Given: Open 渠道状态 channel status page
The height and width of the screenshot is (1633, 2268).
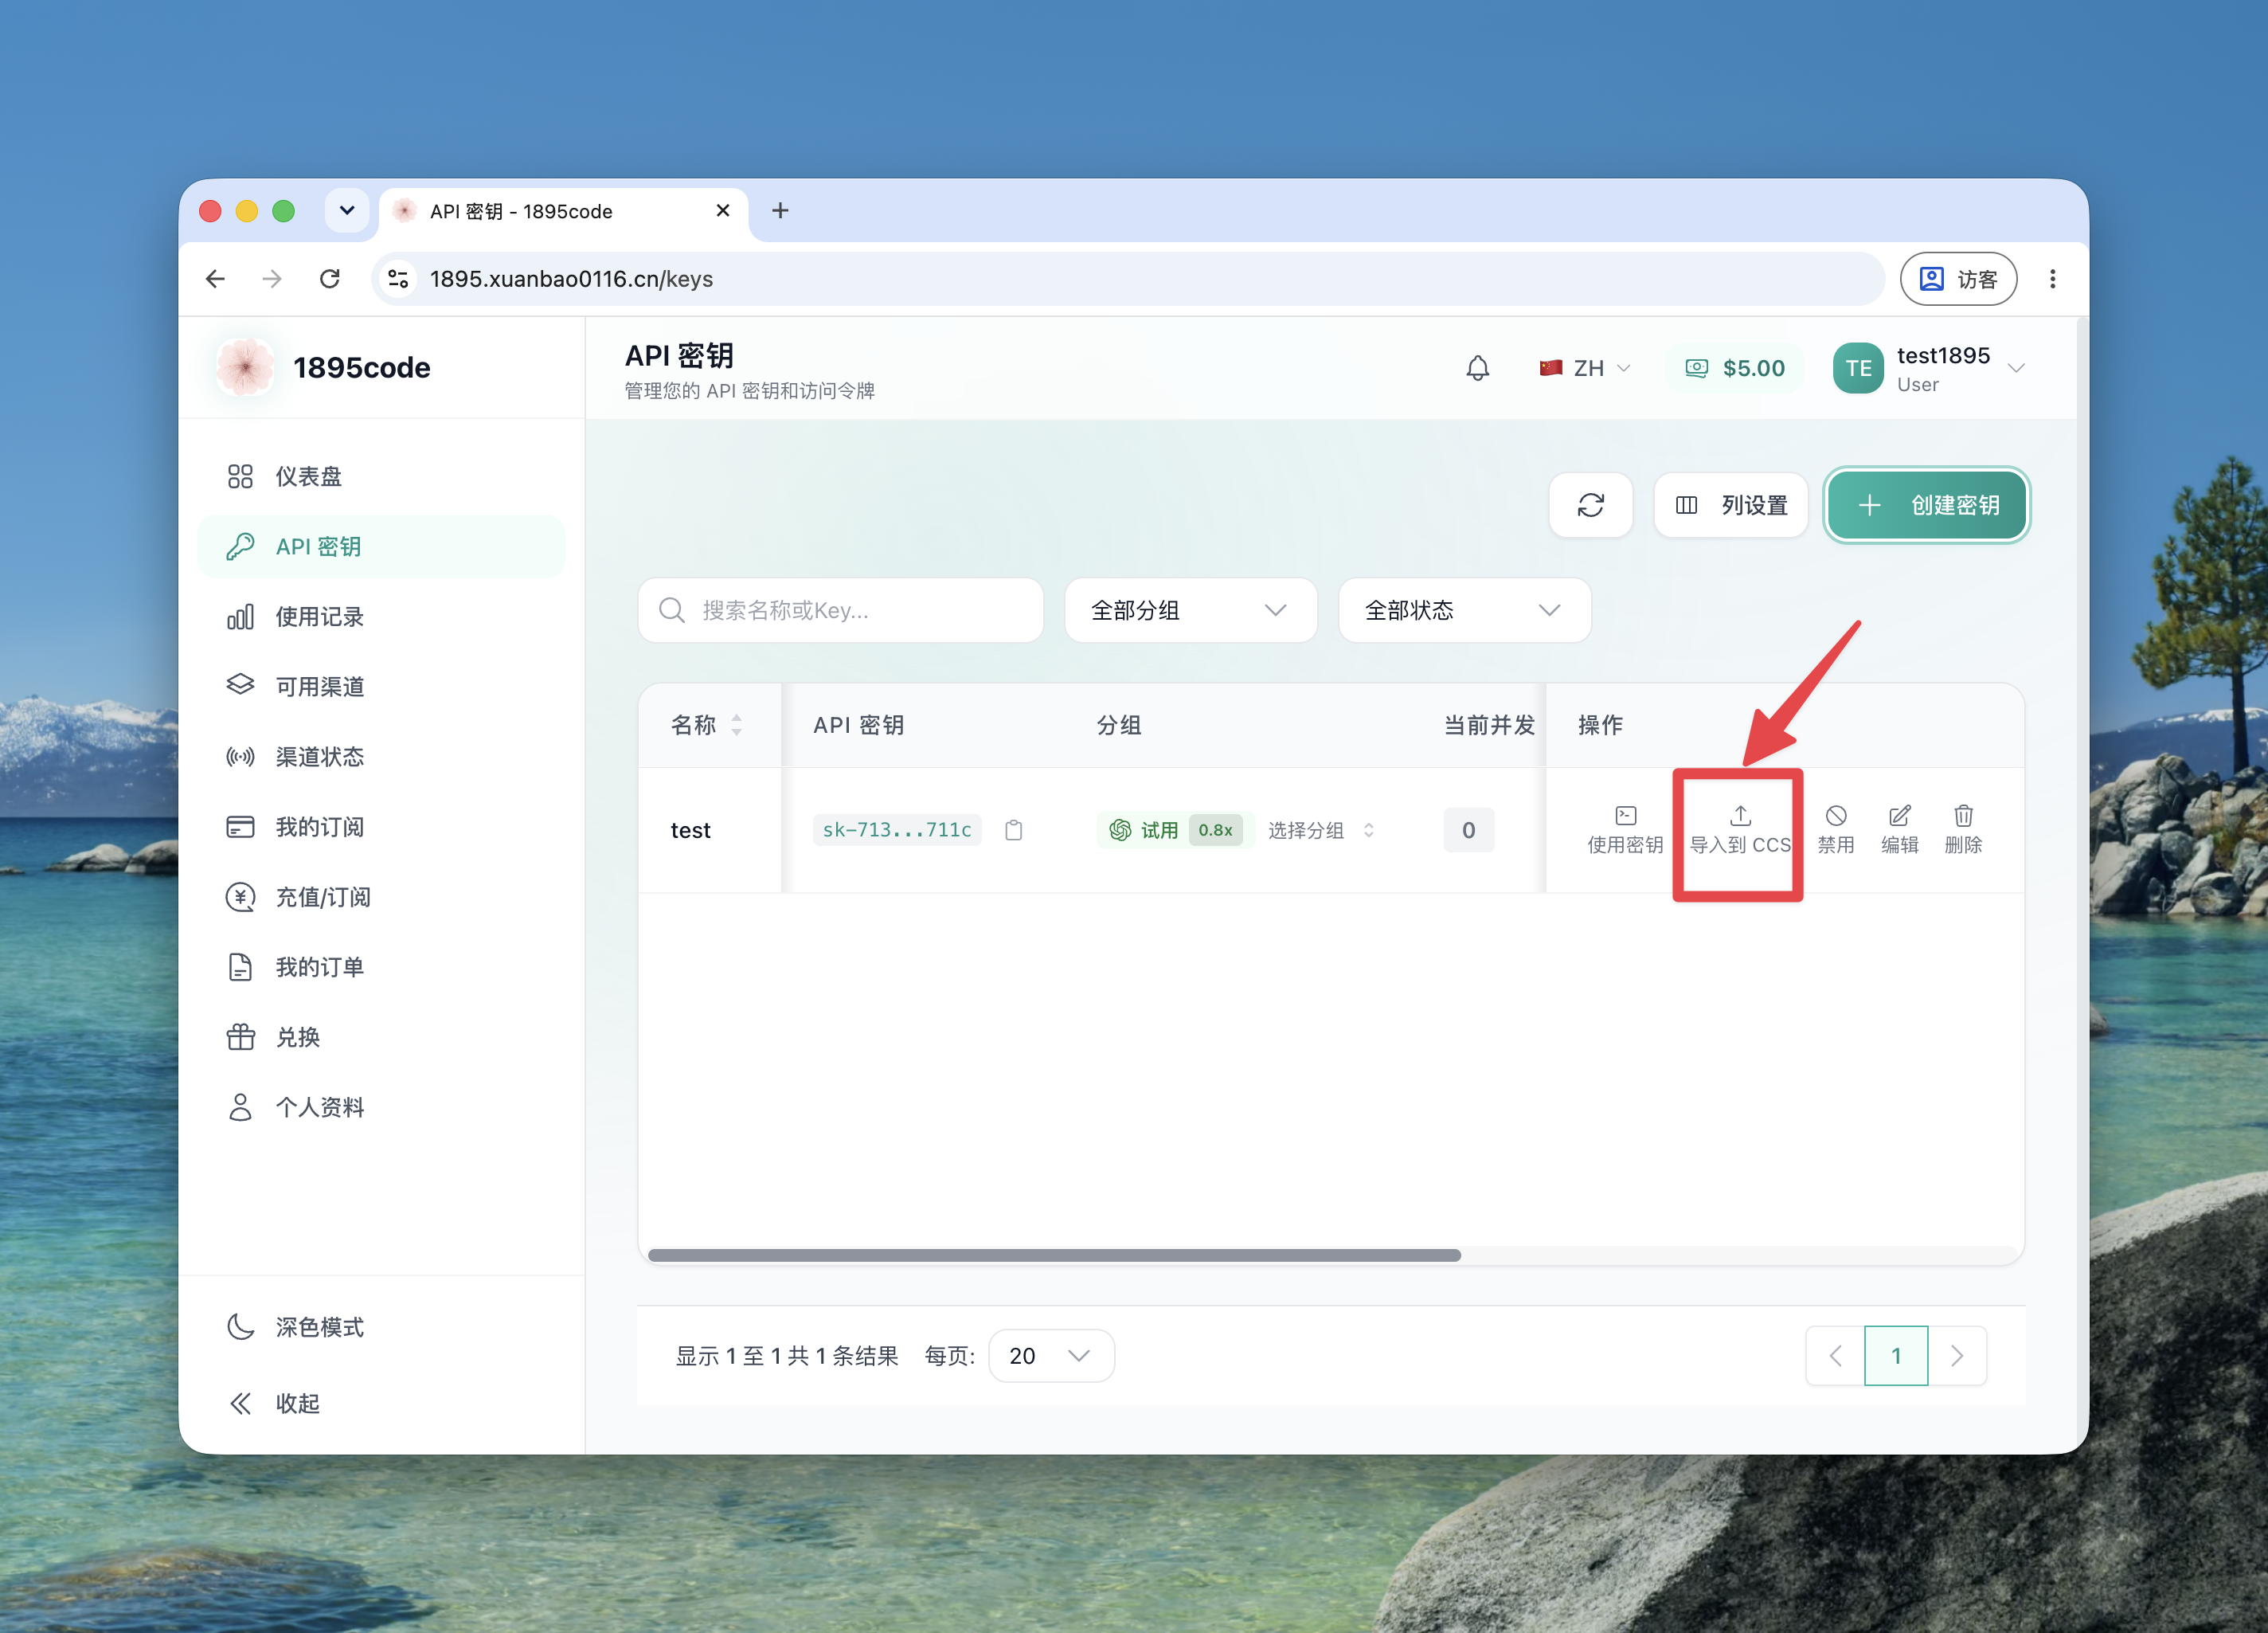Looking at the screenshot, I should [x=381, y=756].
